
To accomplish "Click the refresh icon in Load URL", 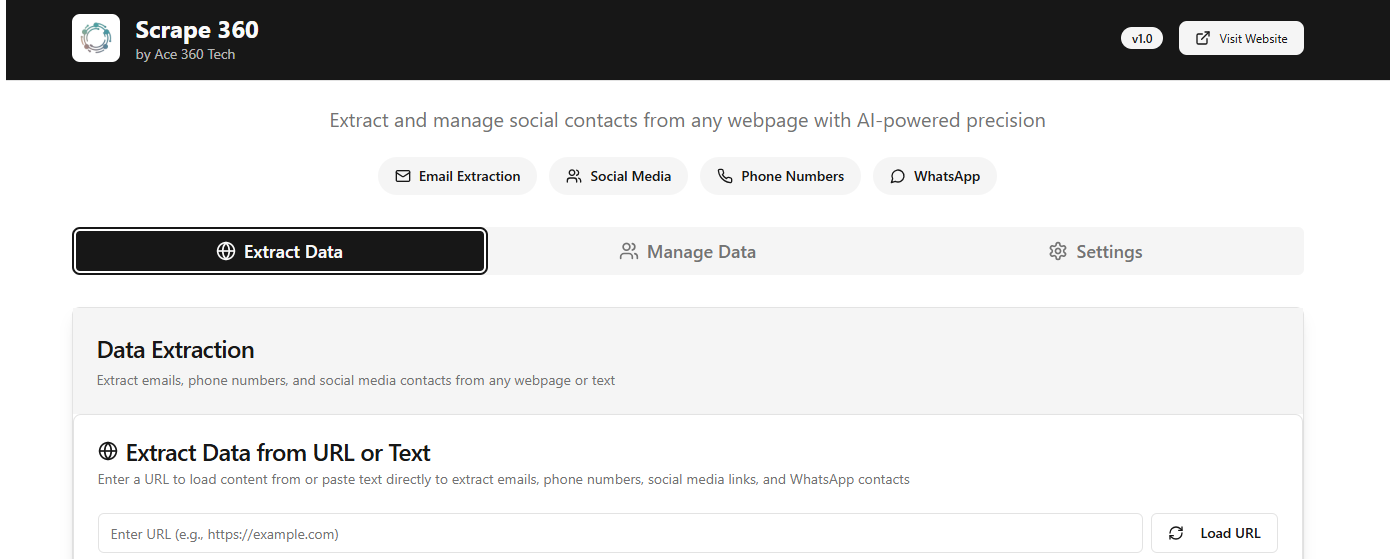I will (x=1176, y=533).
